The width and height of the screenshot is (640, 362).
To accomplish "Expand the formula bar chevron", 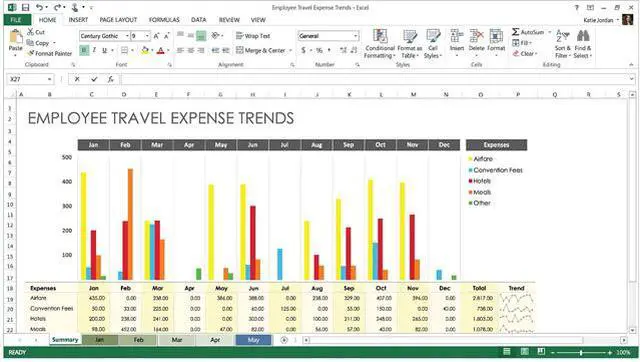I will pyautogui.click(x=632, y=79).
